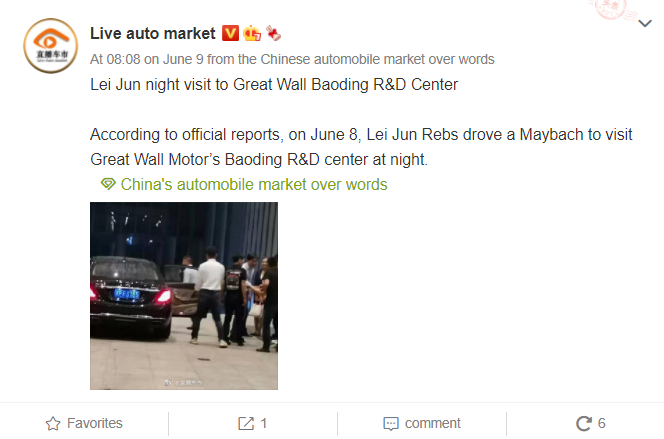Open China's automobile market over words topic
This screenshot has height=439, width=664.
[253, 184]
